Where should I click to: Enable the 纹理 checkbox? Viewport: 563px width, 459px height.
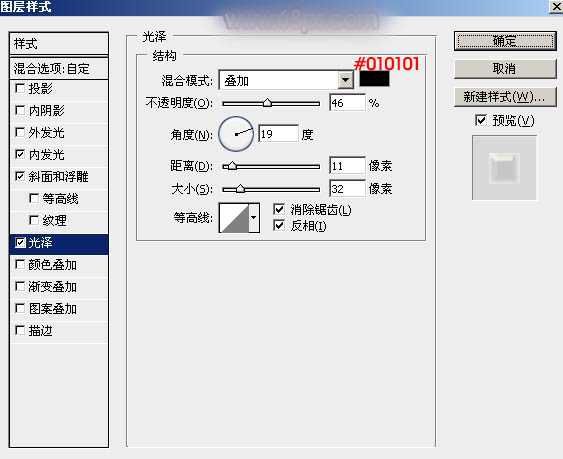(34, 220)
